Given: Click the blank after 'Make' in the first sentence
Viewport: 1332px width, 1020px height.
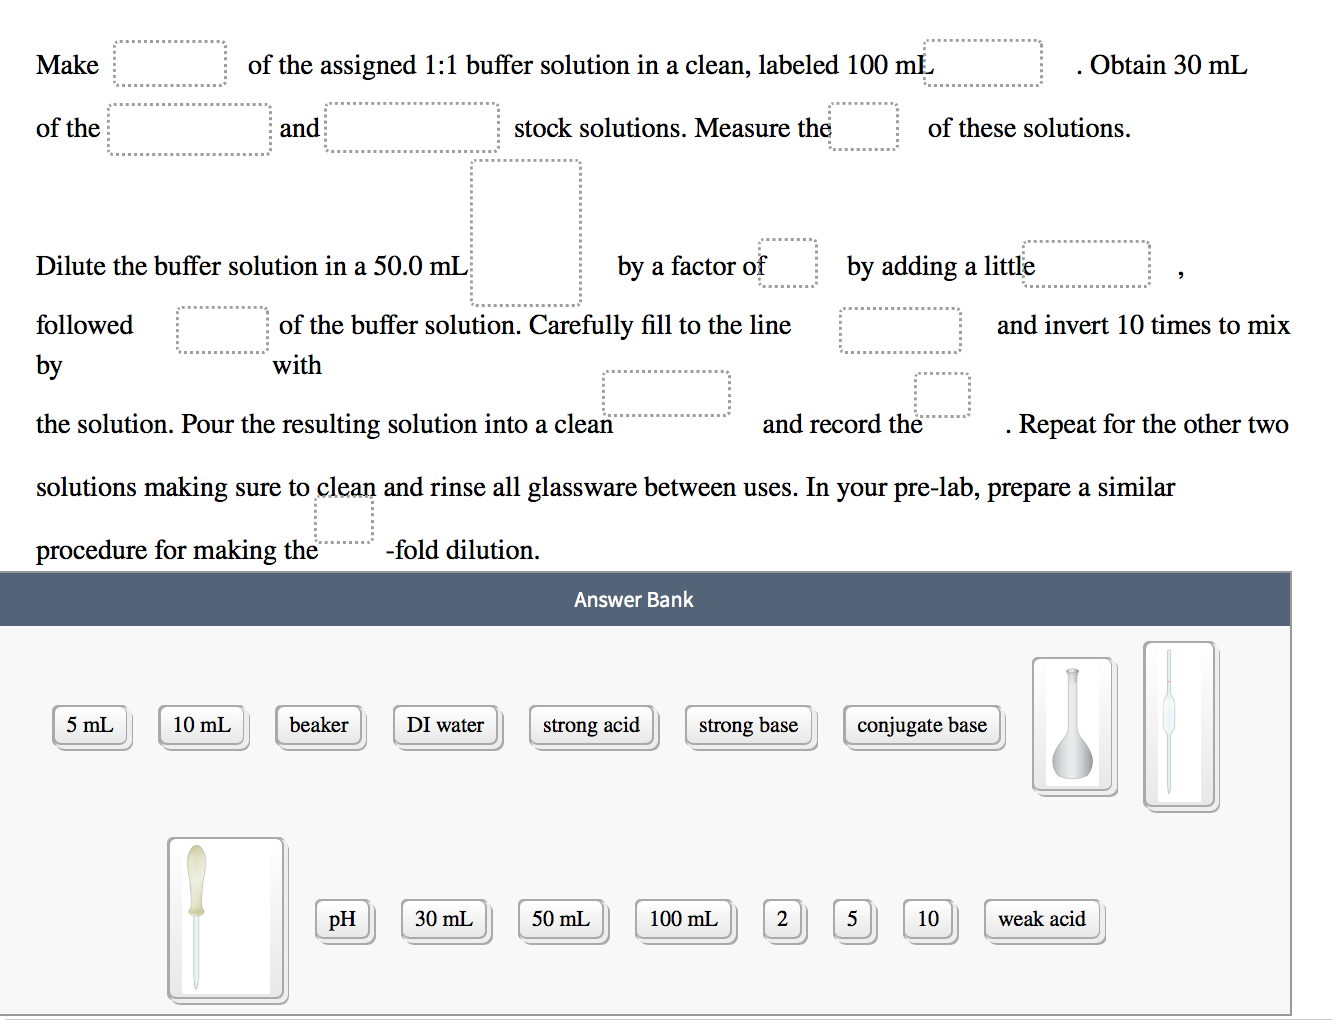Looking at the screenshot, I should [x=170, y=63].
